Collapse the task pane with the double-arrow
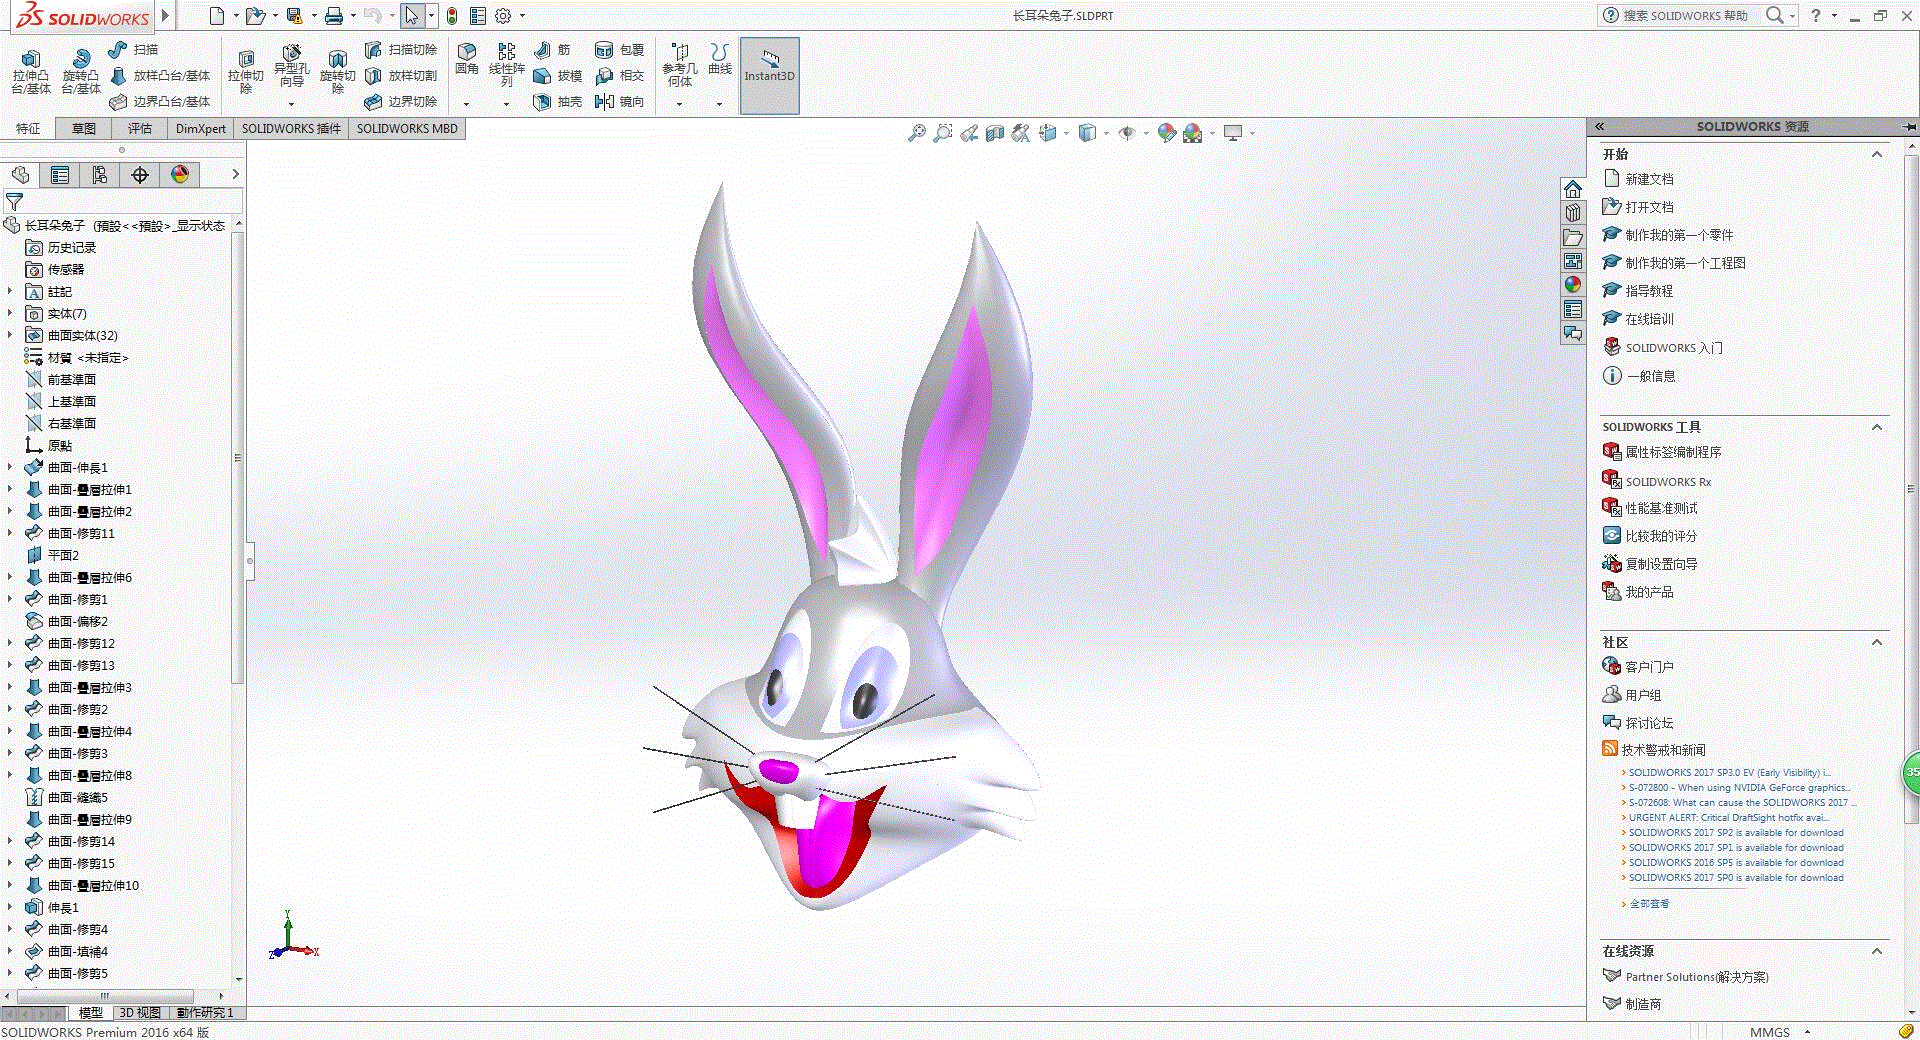The image size is (1920, 1040). coord(1599,127)
